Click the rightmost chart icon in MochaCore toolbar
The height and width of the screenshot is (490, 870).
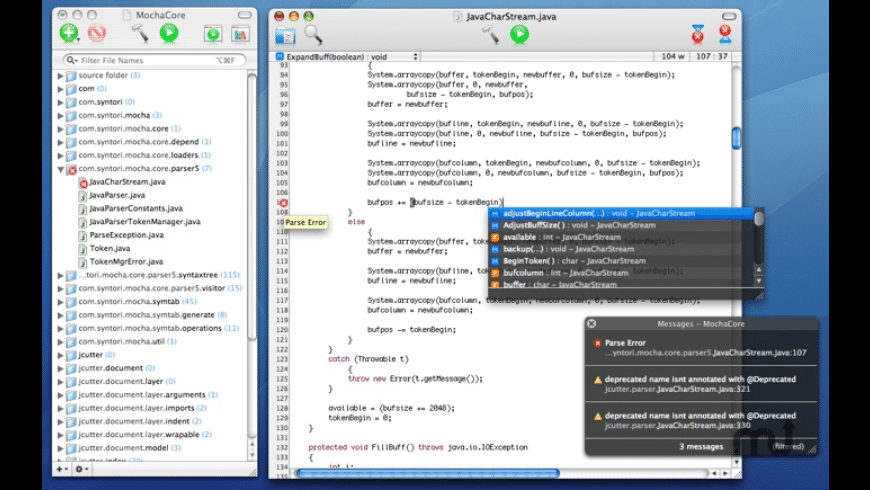pos(240,34)
